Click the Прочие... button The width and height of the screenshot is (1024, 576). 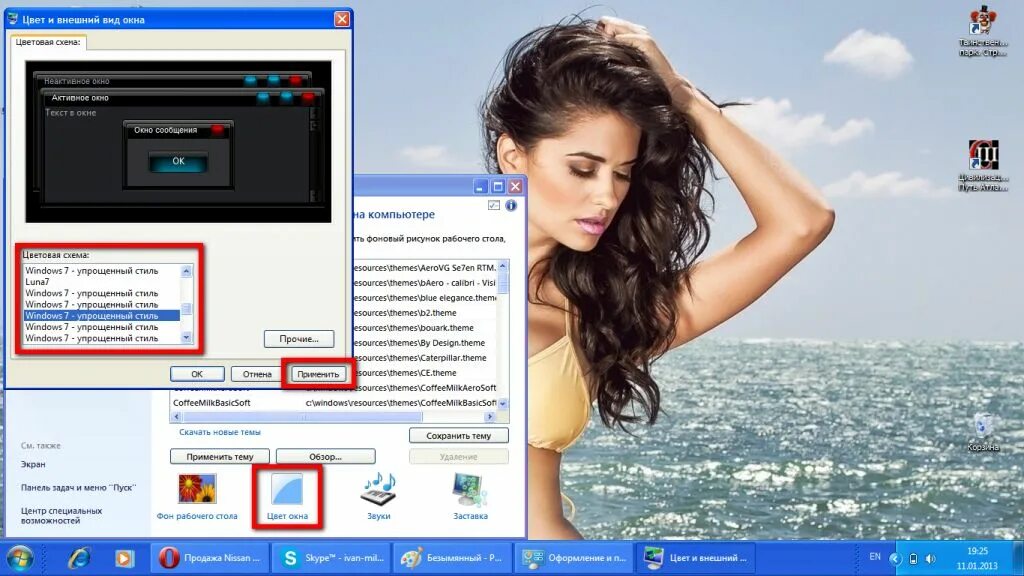(299, 339)
